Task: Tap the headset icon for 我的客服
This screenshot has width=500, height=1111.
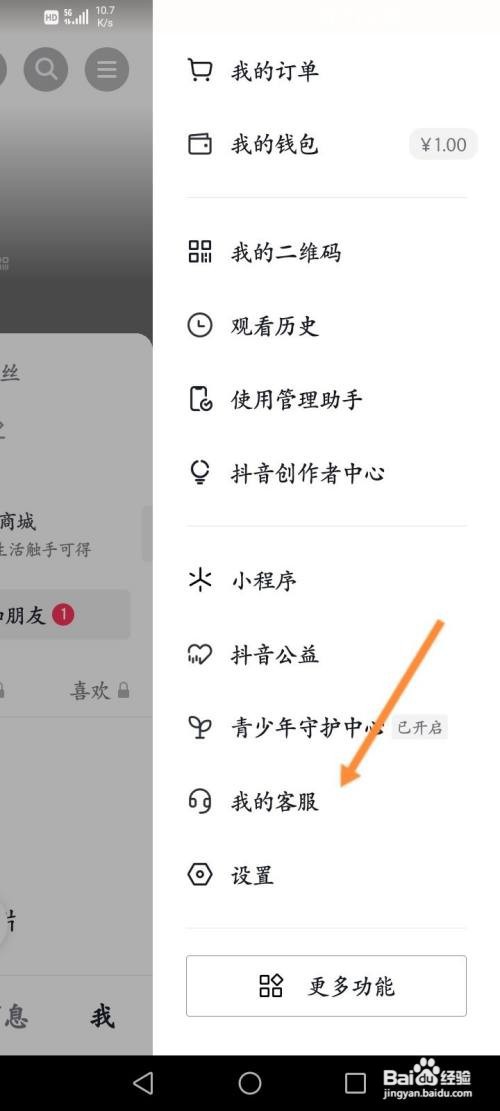Action: click(x=200, y=801)
